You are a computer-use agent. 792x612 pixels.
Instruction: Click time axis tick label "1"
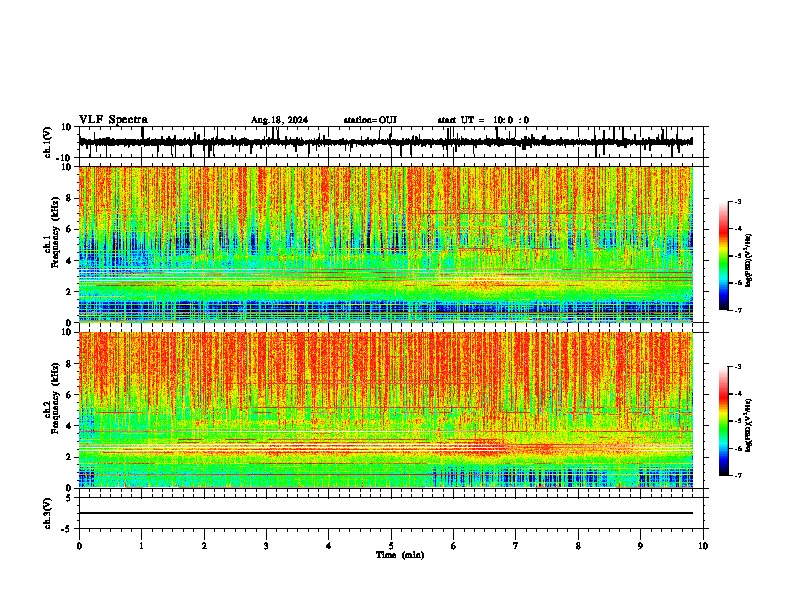141,546
